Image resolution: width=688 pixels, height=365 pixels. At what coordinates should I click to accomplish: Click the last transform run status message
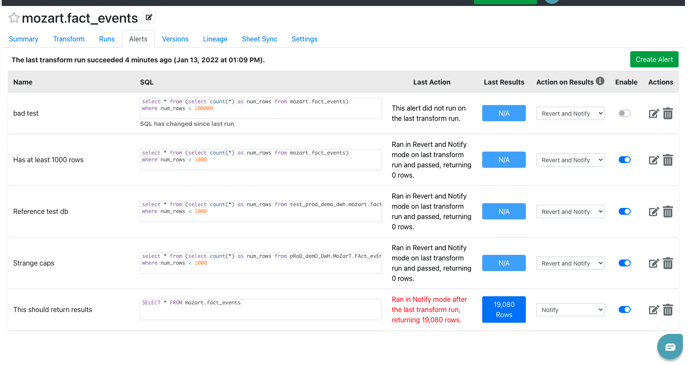pos(138,60)
